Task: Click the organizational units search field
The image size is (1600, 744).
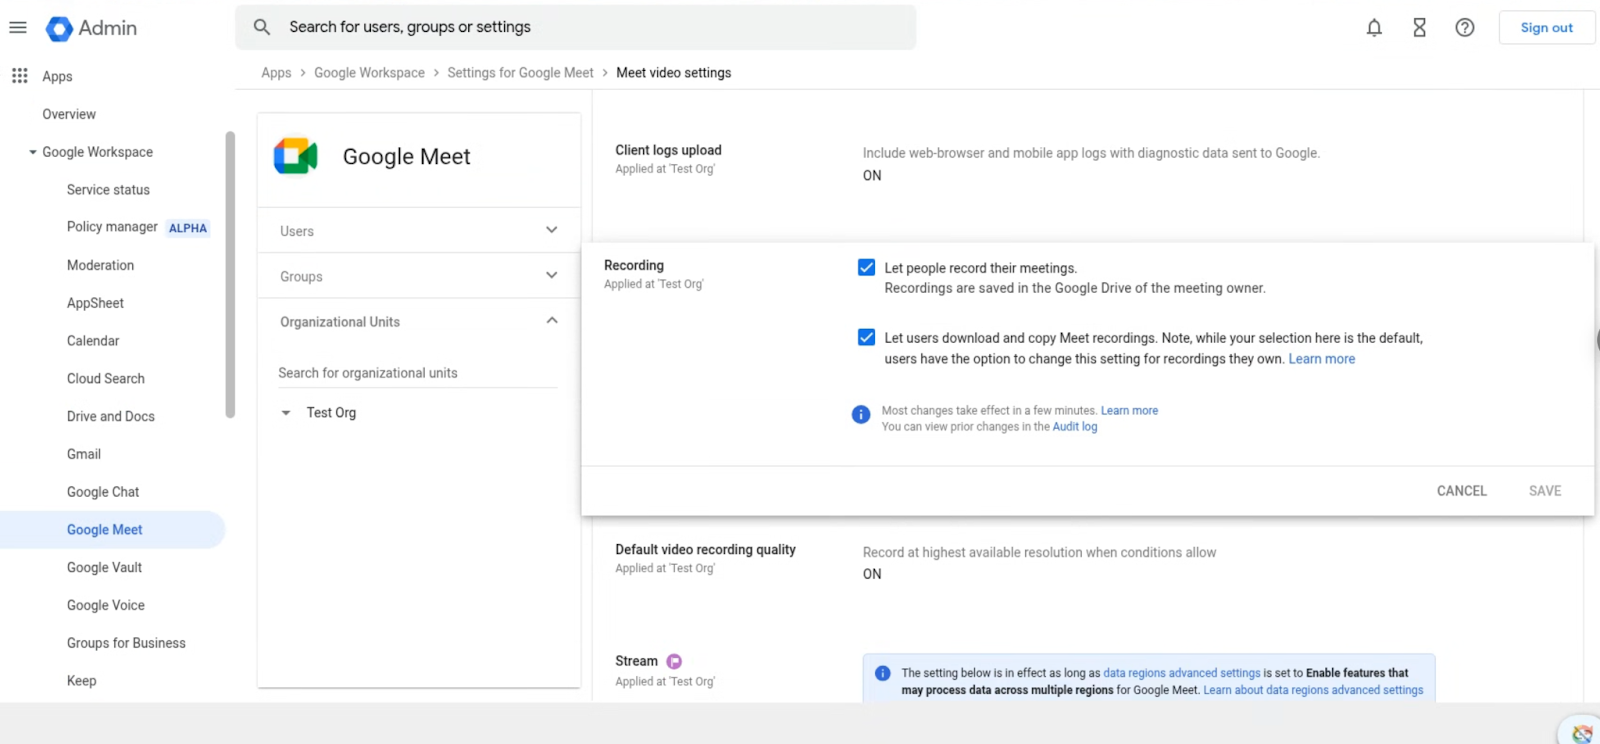Action: [x=417, y=373]
